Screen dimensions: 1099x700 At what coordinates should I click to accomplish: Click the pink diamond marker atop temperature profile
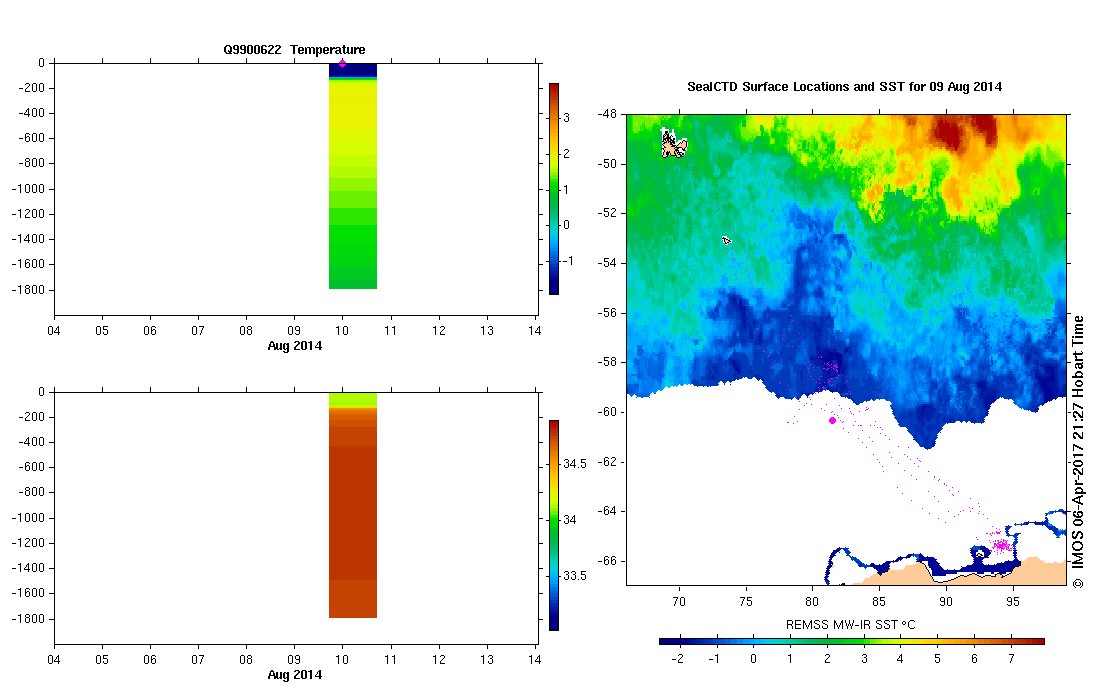point(342,63)
